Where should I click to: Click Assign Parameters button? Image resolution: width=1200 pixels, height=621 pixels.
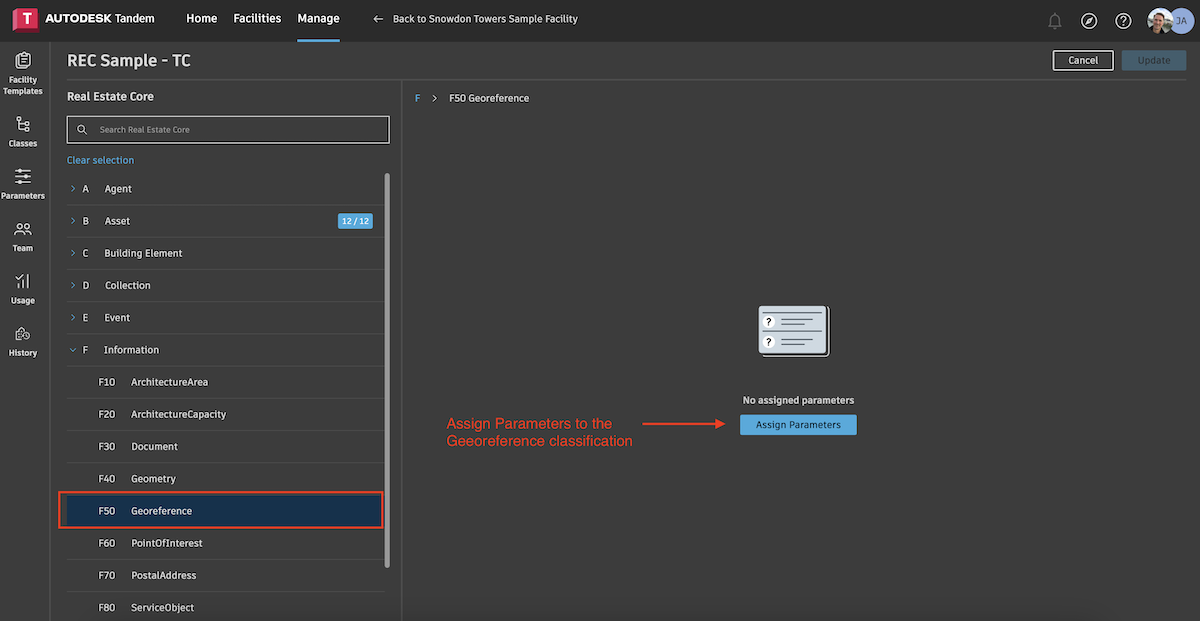coord(798,425)
